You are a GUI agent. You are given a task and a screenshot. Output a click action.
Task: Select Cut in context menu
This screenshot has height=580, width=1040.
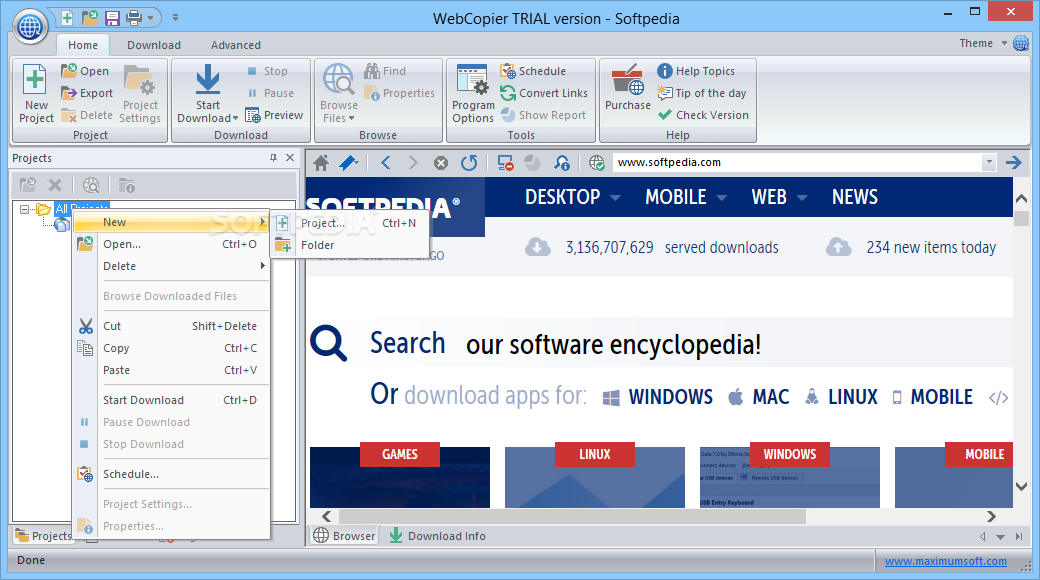pyautogui.click(x=171, y=326)
